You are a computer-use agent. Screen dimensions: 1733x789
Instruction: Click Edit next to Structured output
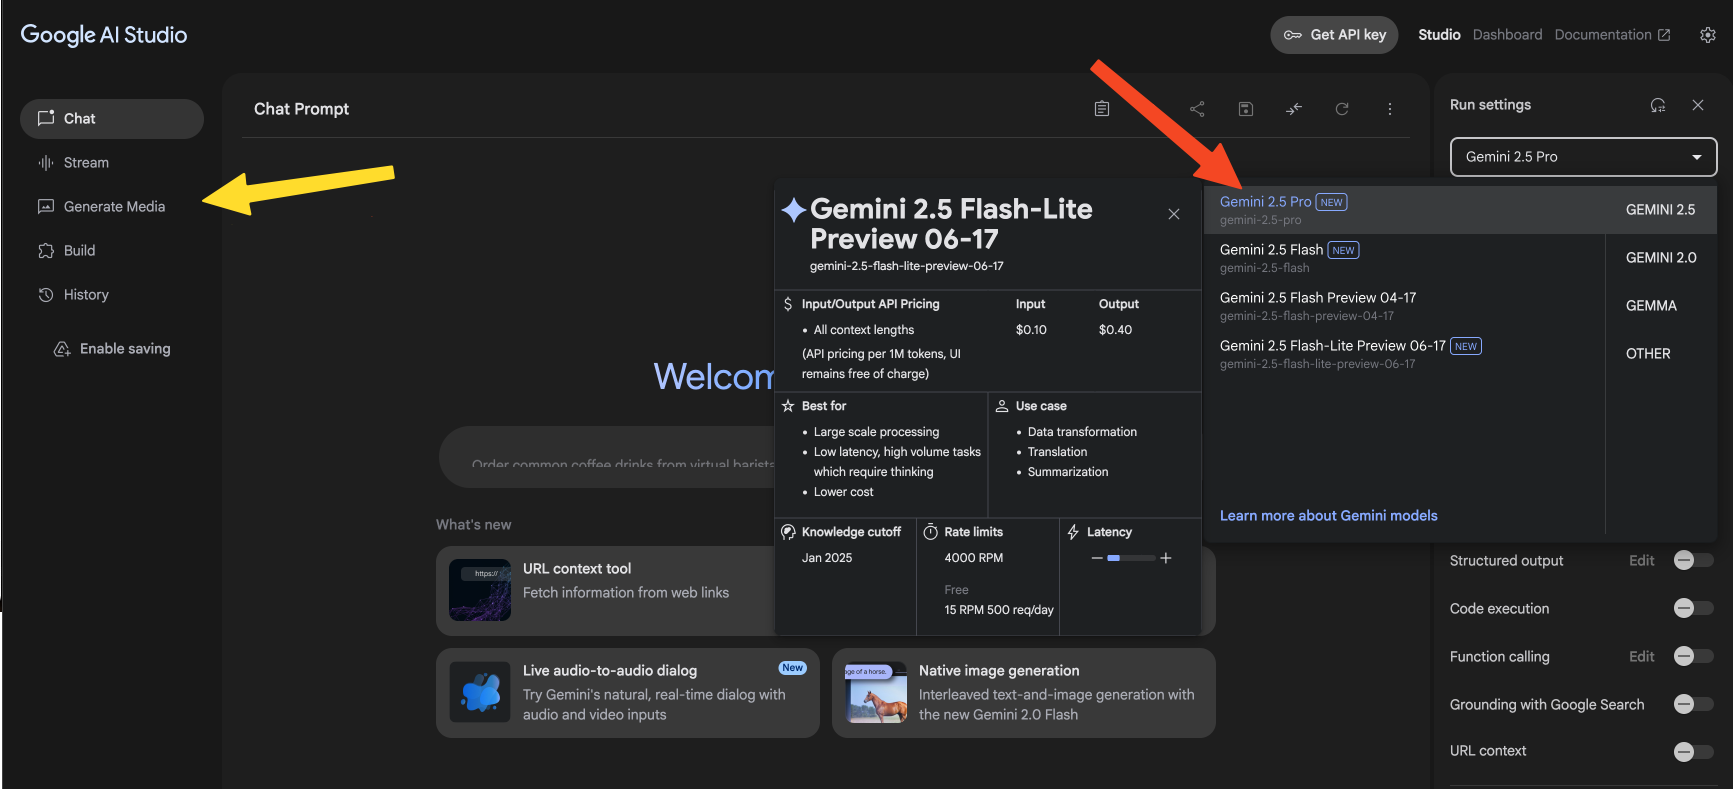(1641, 561)
